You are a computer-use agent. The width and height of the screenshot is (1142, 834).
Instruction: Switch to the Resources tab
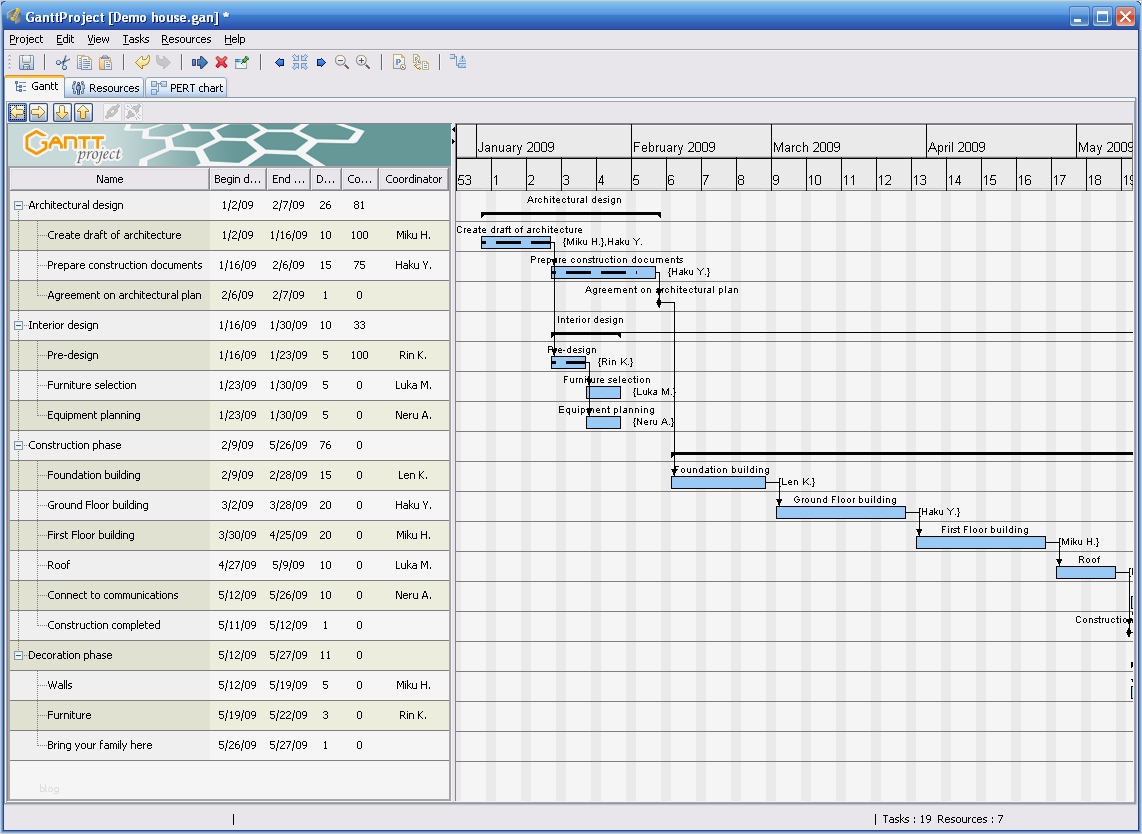coord(104,87)
